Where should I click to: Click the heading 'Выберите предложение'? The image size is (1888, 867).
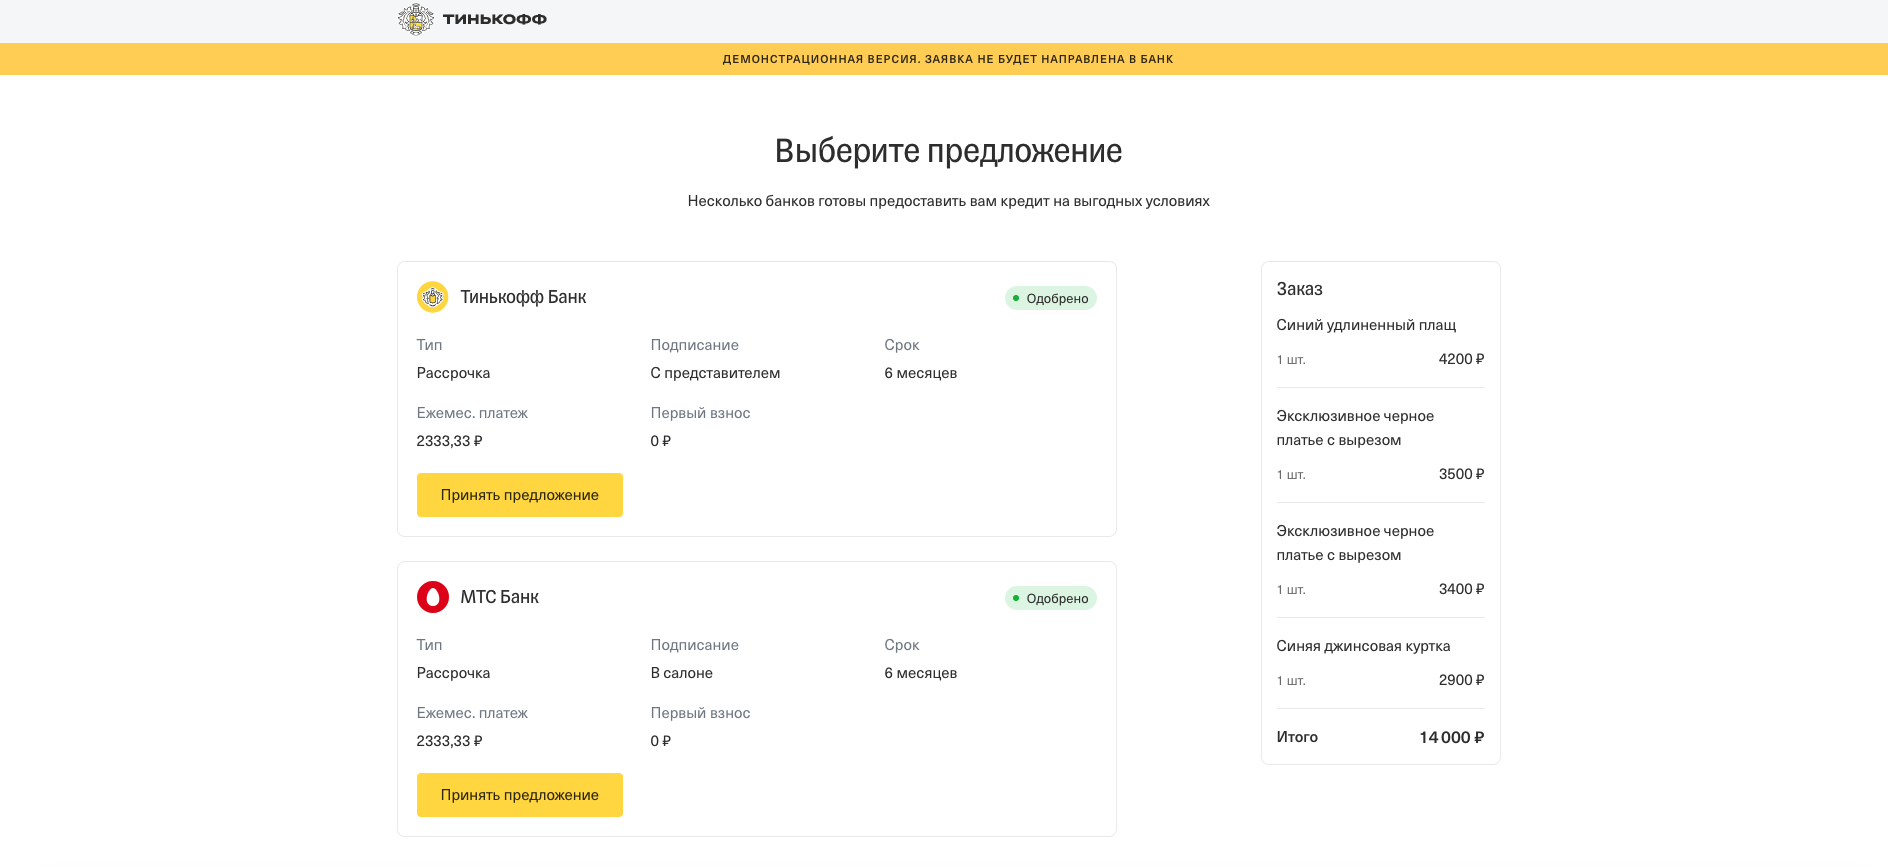pos(948,151)
